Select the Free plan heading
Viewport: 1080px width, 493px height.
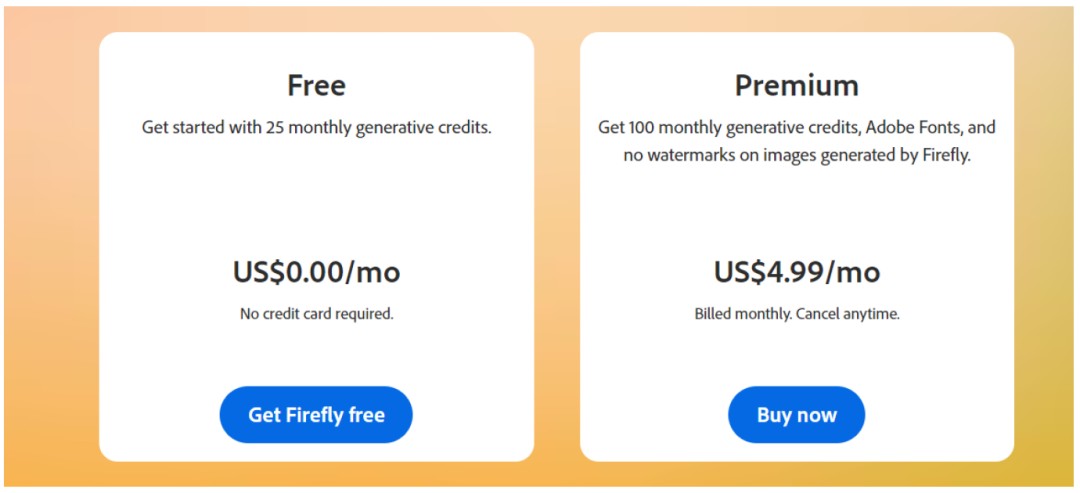pos(316,85)
